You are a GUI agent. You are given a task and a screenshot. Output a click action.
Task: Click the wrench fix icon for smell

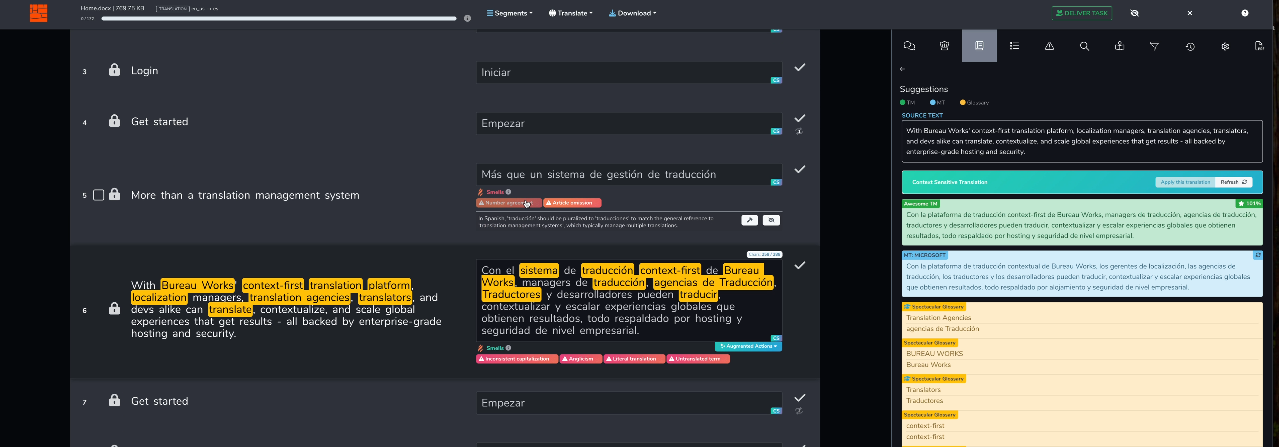tap(750, 220)
